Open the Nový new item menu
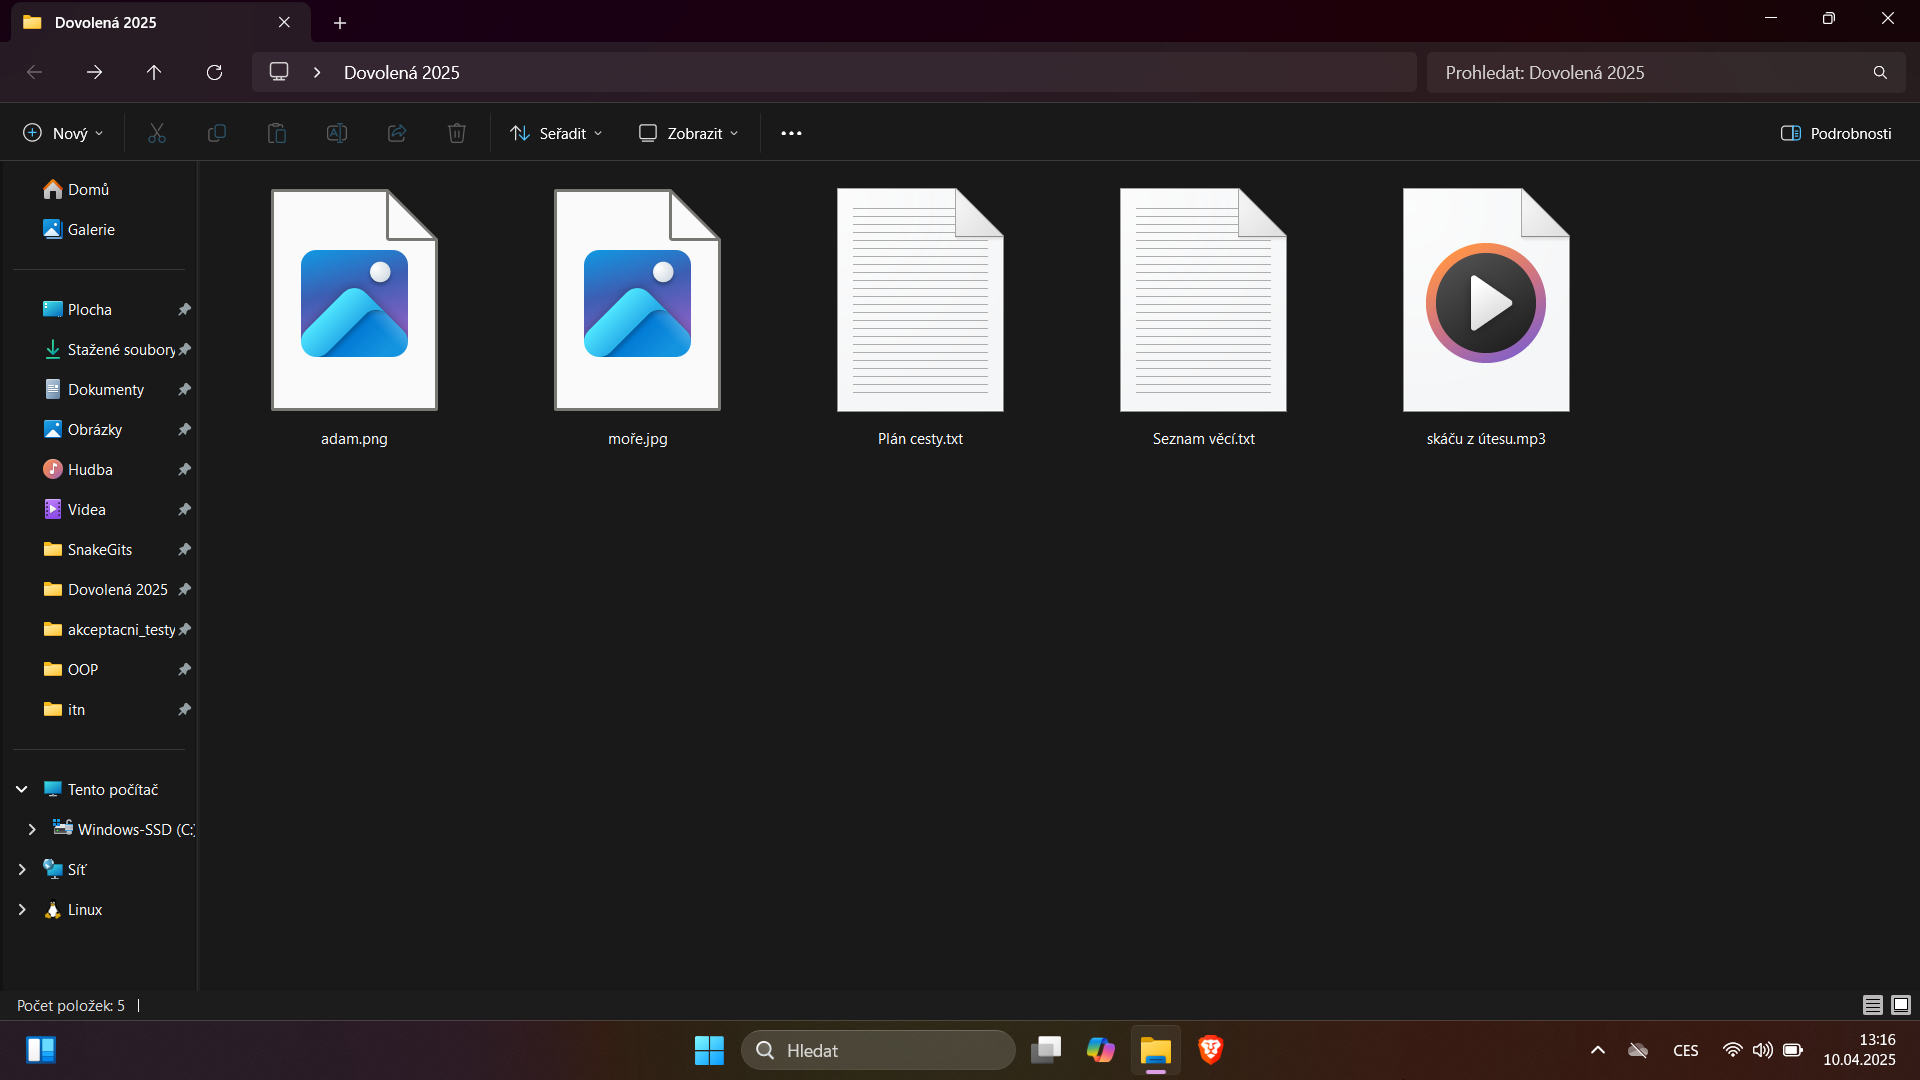 (61, 132)
